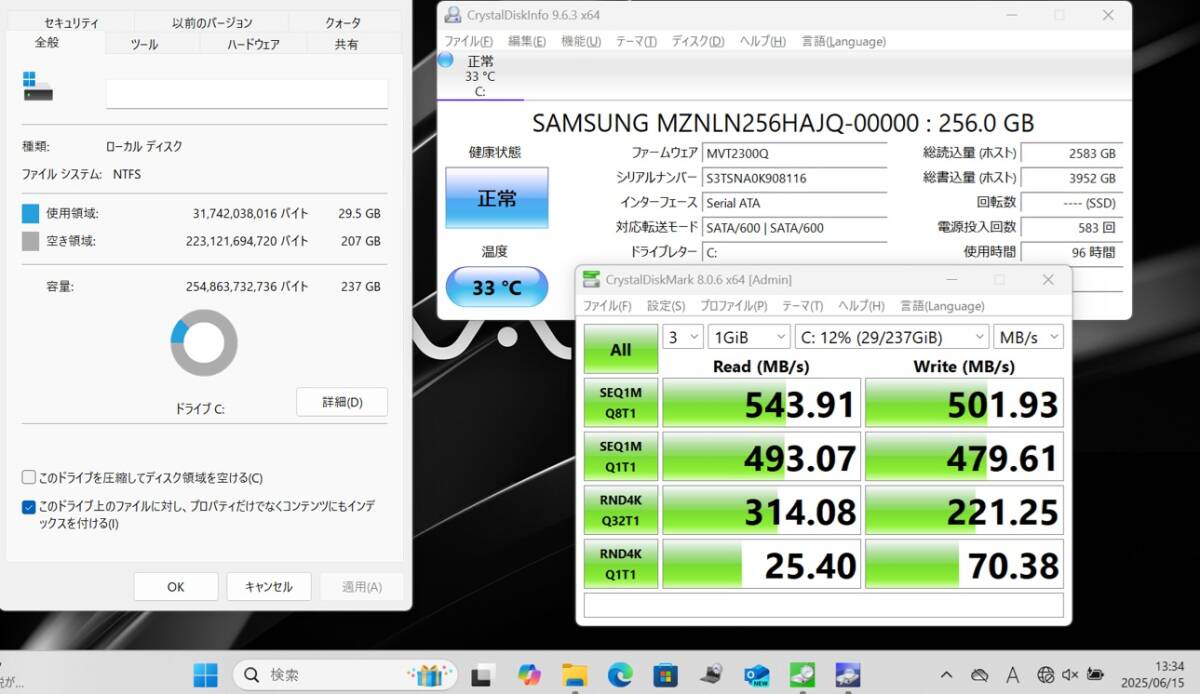
Task: Click the drive name field in properties
Action: tap(247, 94)
